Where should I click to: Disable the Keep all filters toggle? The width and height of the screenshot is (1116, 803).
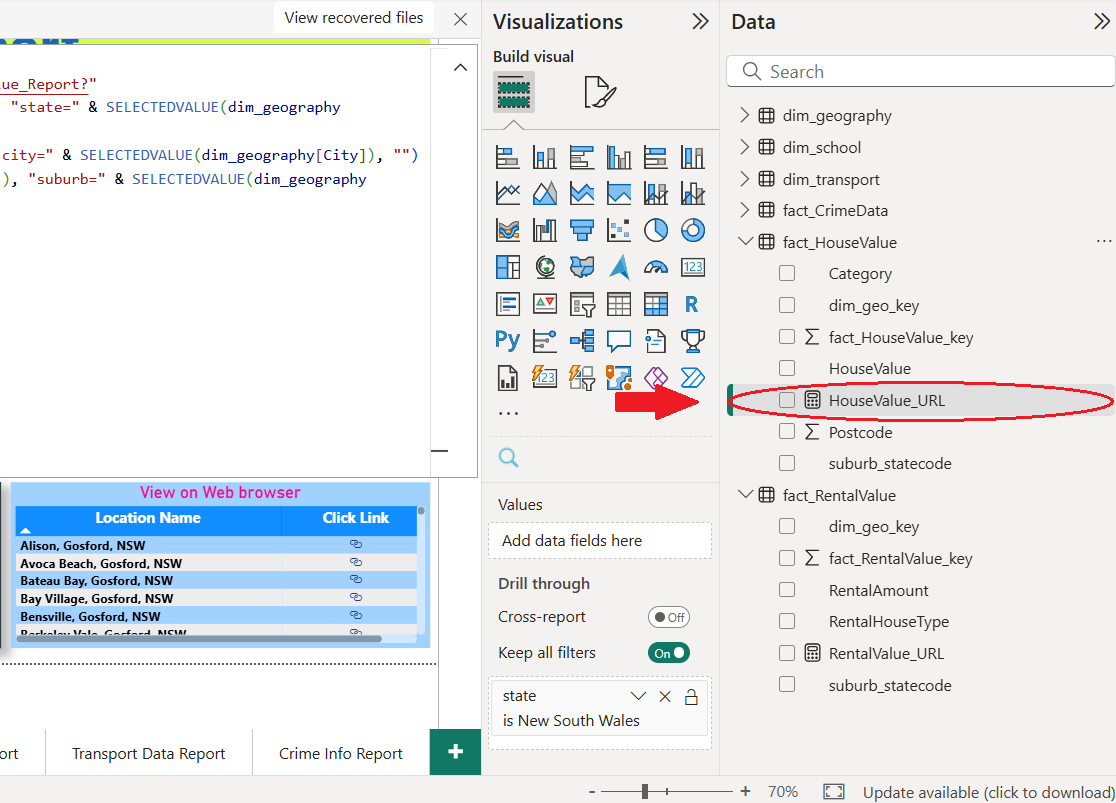tap(668, 653)
